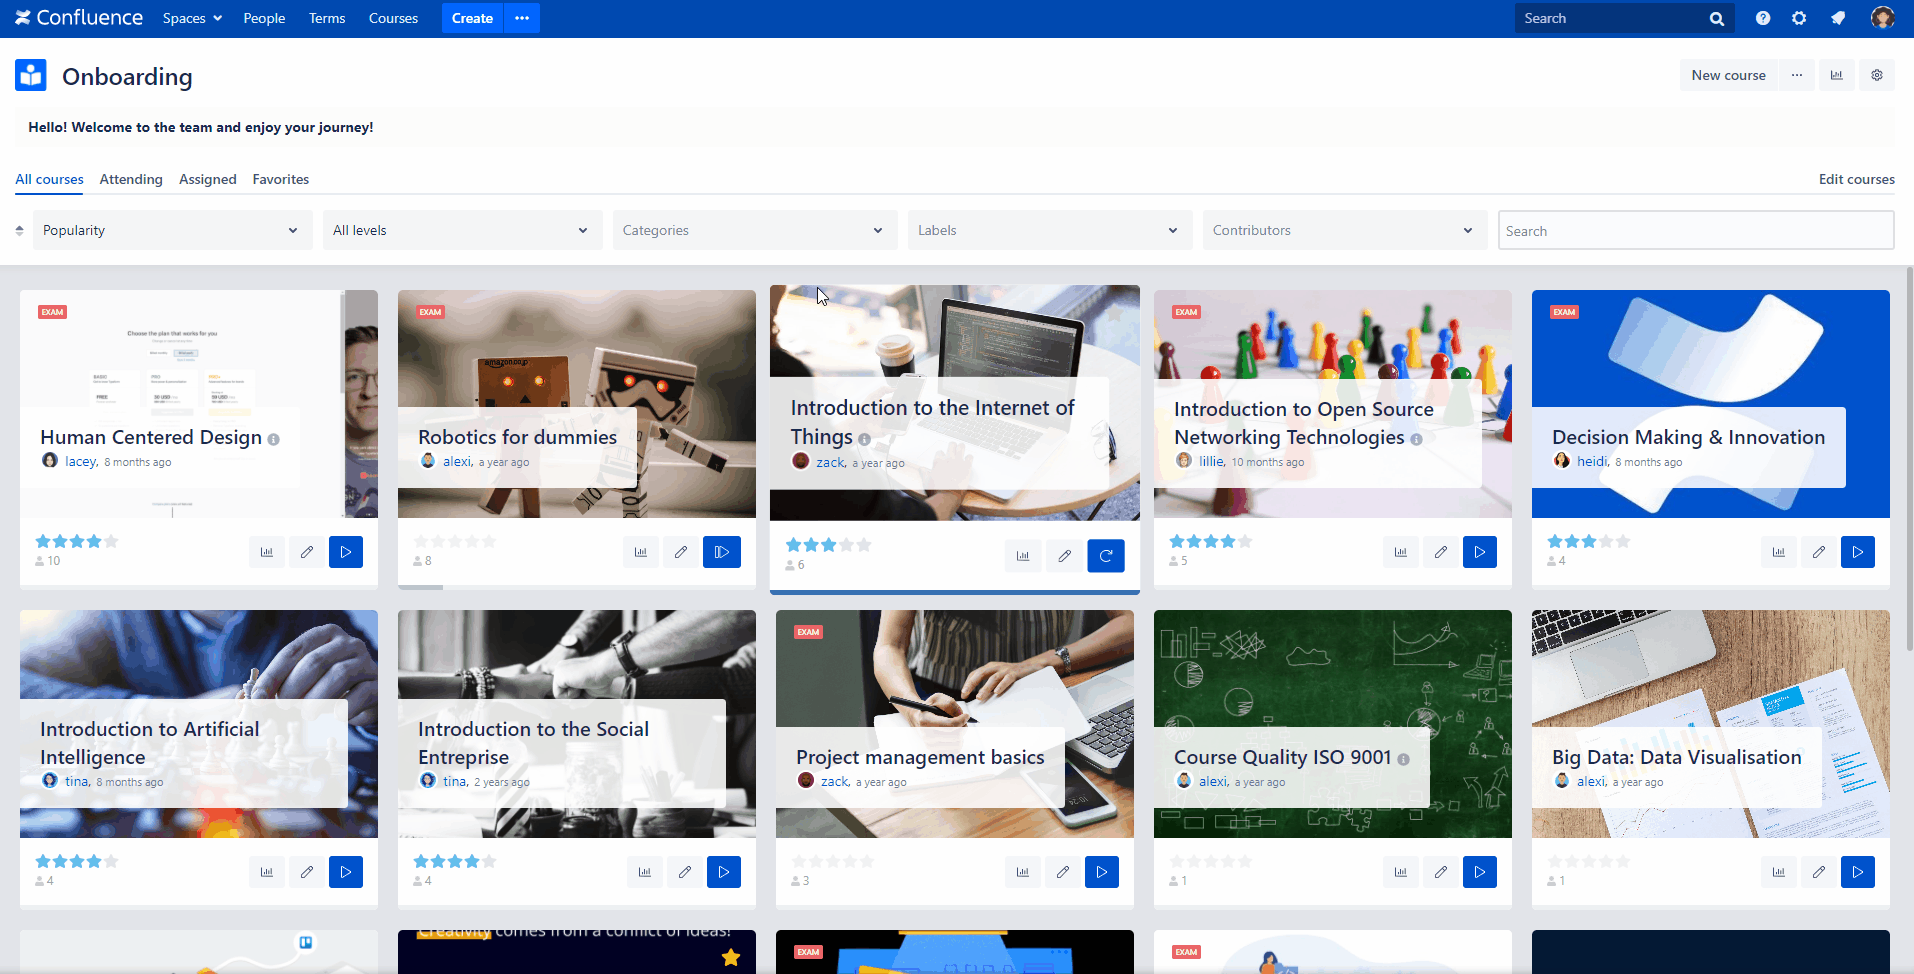Viewport: 1914px width, 974px height.
Task: Toggle favorite star on the dark course thumbnail
Action: (x=731, y=957)
